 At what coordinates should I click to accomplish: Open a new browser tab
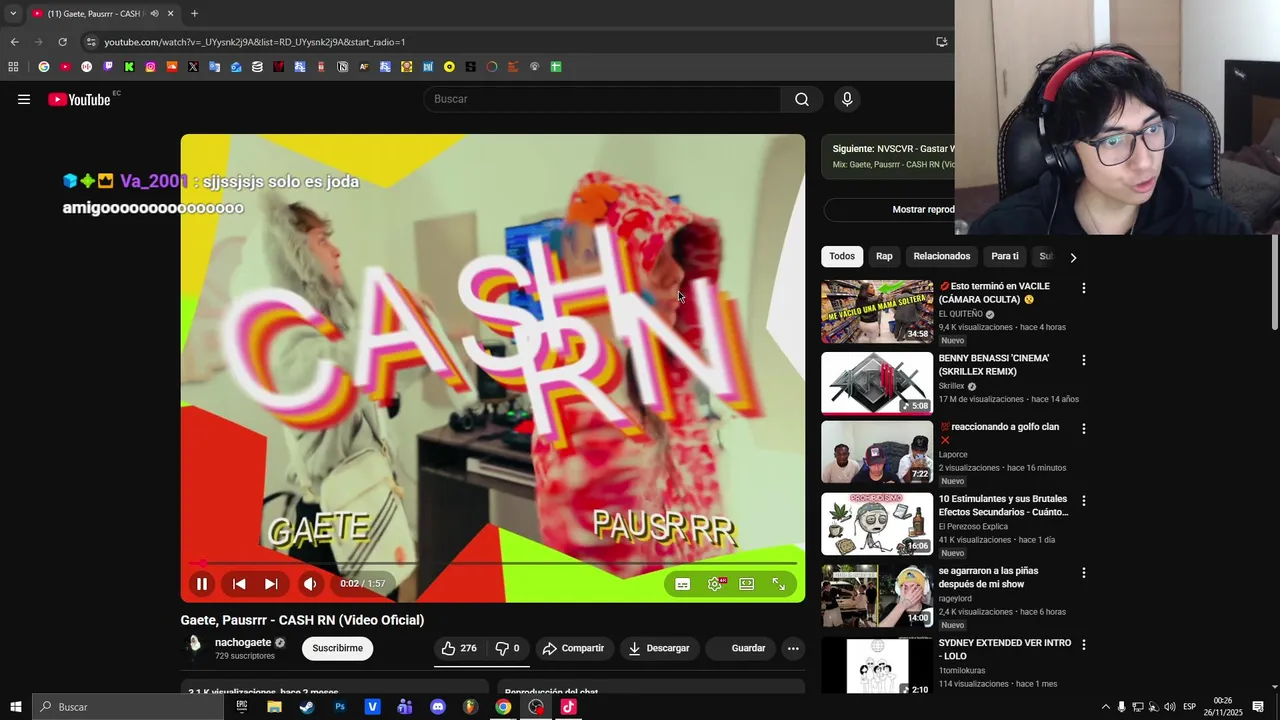[194, 13]
